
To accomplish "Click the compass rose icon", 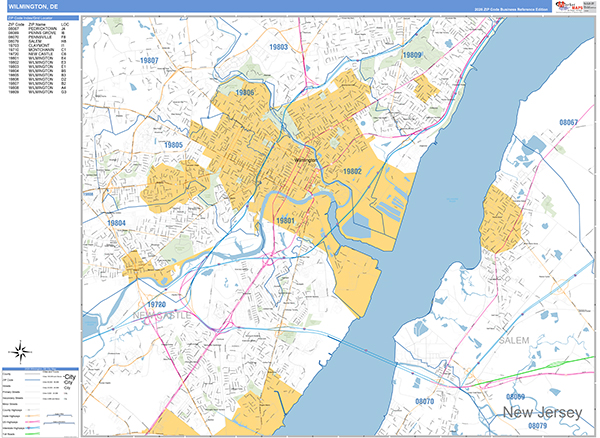I will pos(18,350).
